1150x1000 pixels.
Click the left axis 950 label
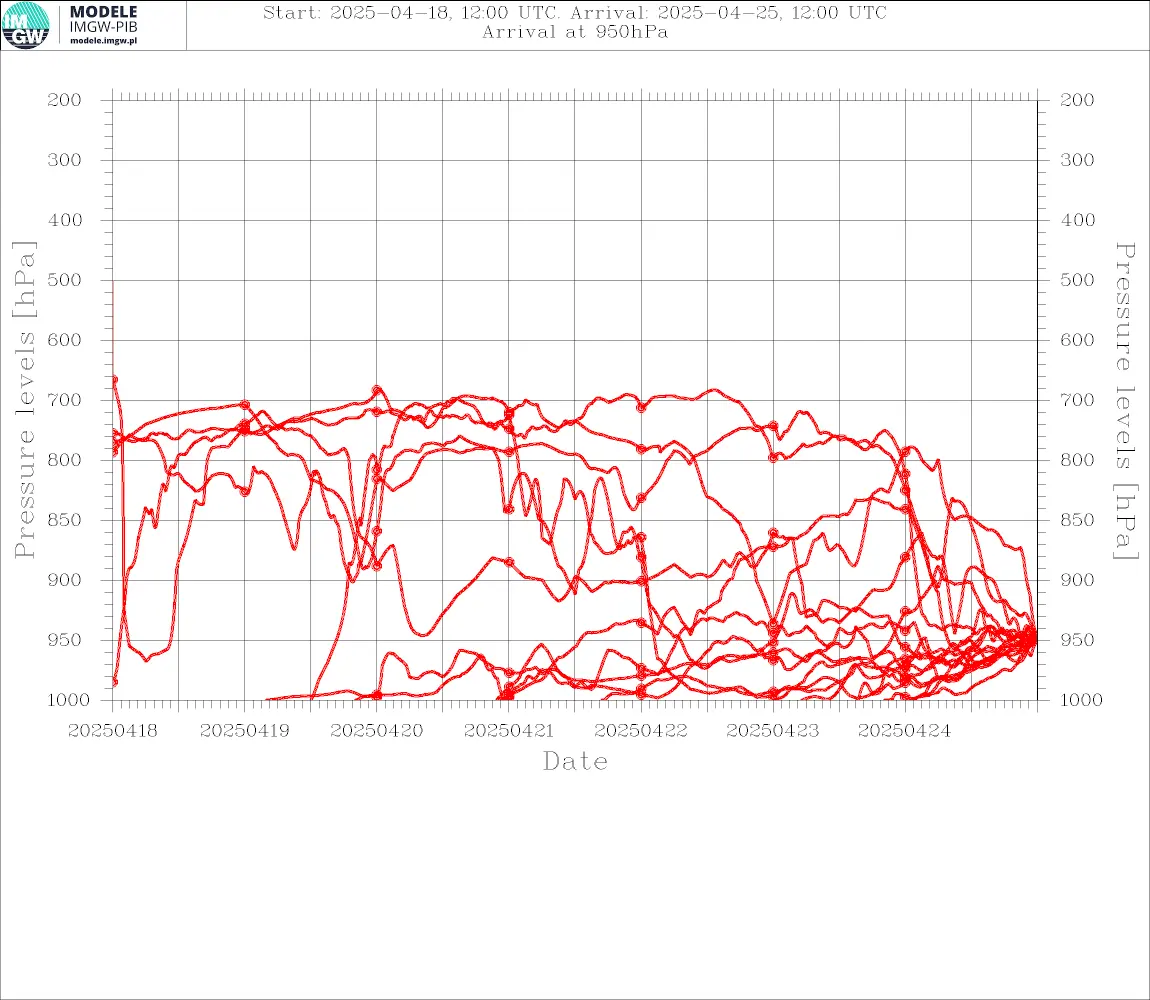click(65, 640)
